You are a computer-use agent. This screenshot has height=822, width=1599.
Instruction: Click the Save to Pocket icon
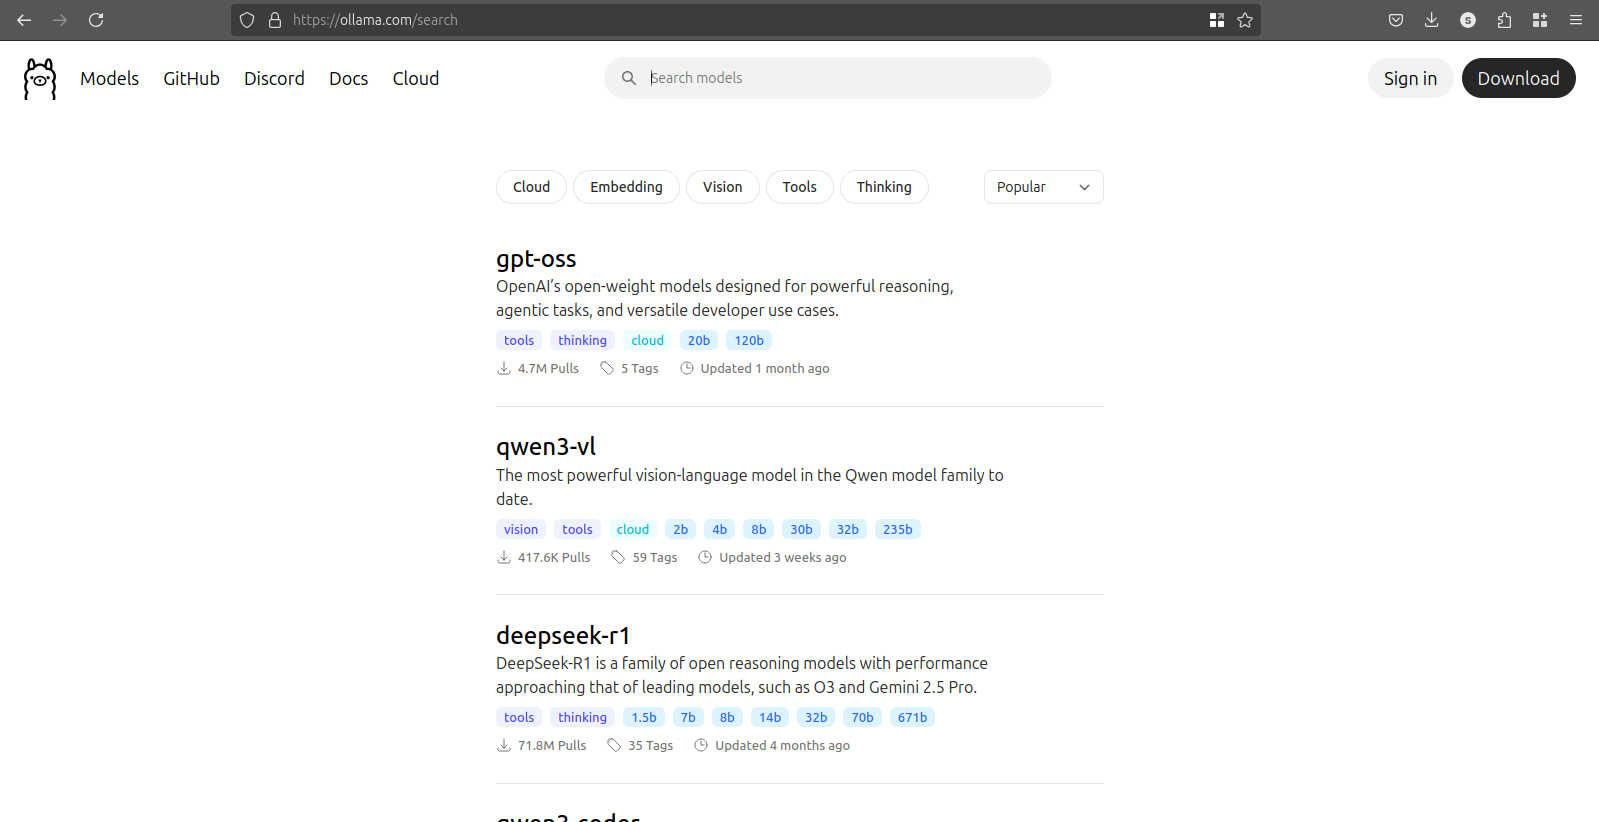(1395, 20)
